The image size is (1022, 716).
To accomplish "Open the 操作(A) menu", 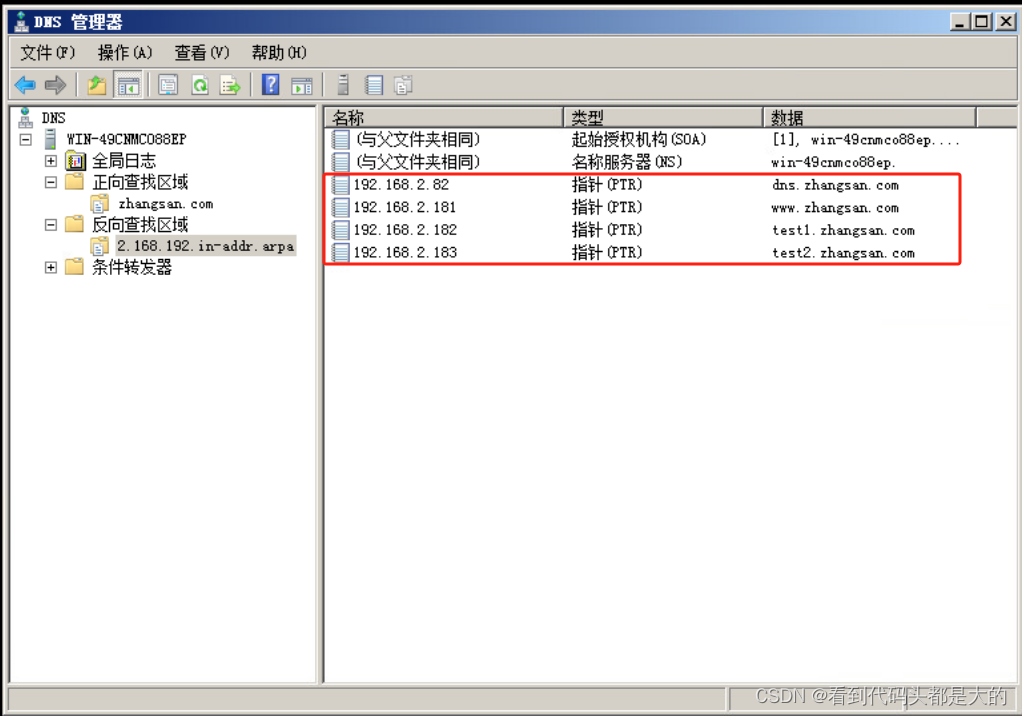I will [124, 53].
